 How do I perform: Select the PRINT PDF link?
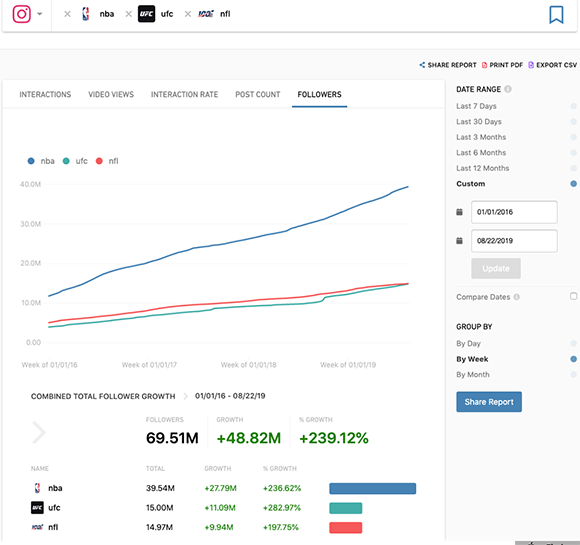click(x=506, y=65)
